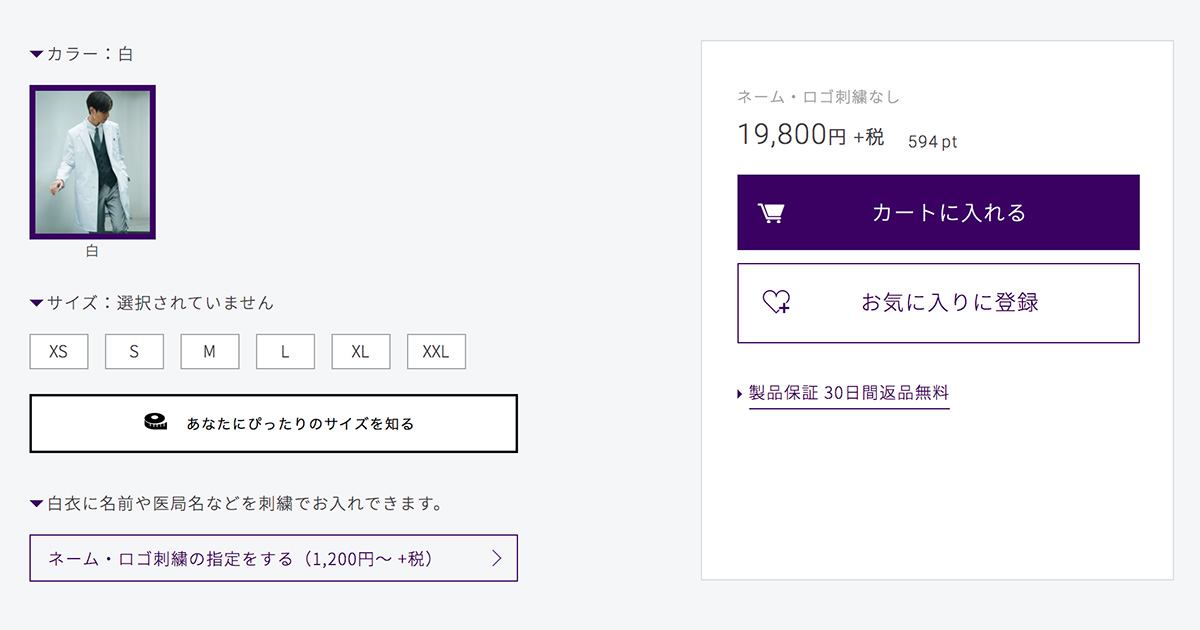The image size is (1200, 630).
Task: Collapse the カラー section triangle
Action: pyautogui.click(x=37, y=54)
